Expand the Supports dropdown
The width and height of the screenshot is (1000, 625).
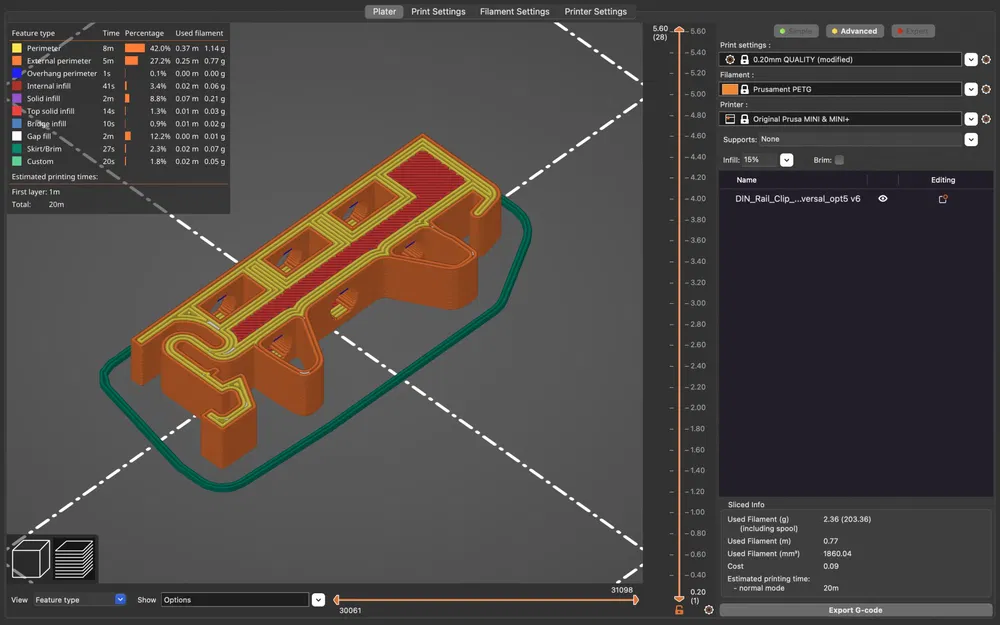click(970, 140)
